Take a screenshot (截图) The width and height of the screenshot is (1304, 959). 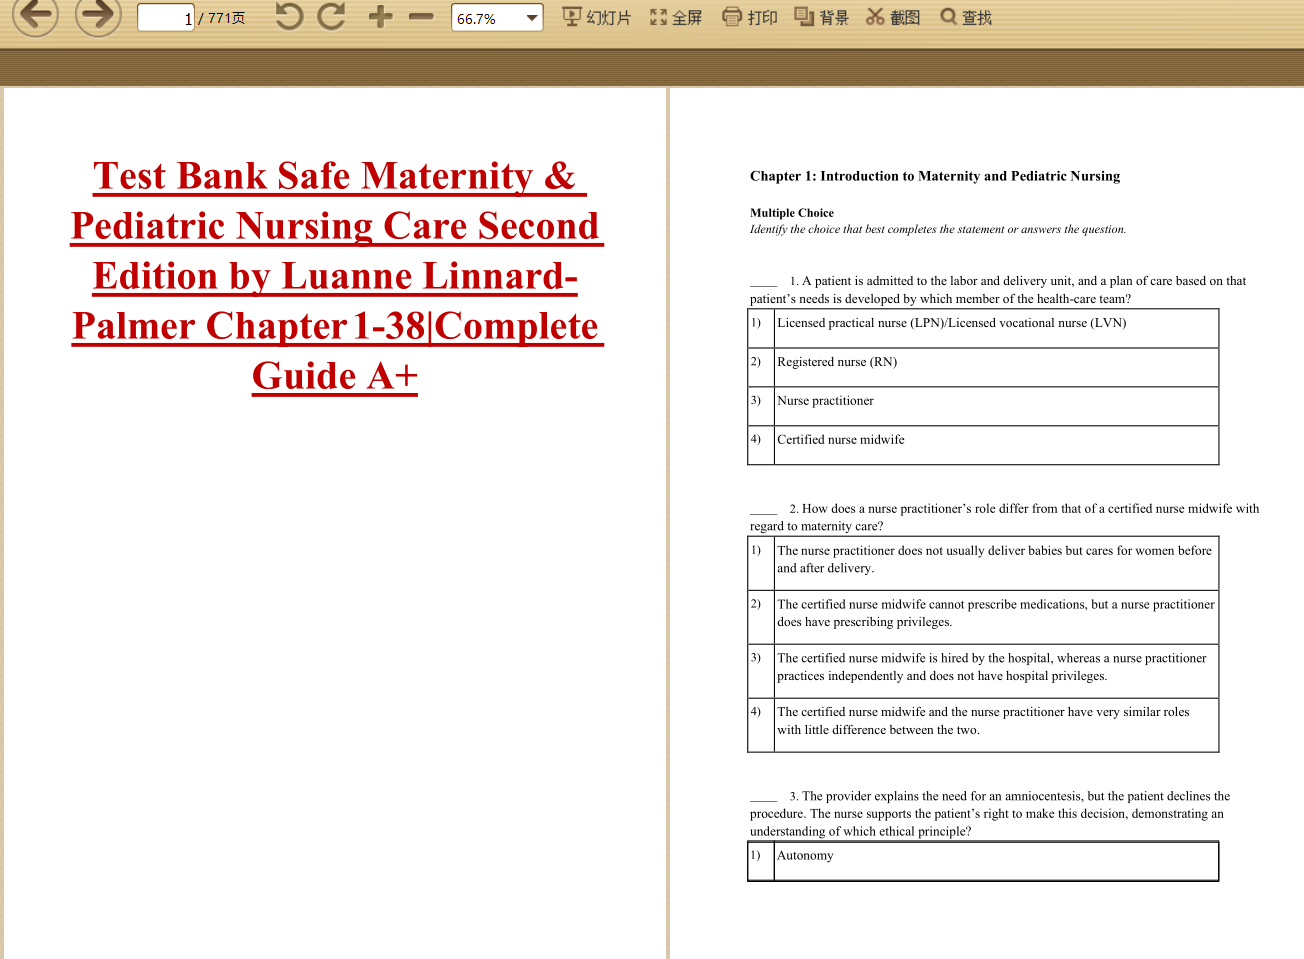tap(893, 17)
